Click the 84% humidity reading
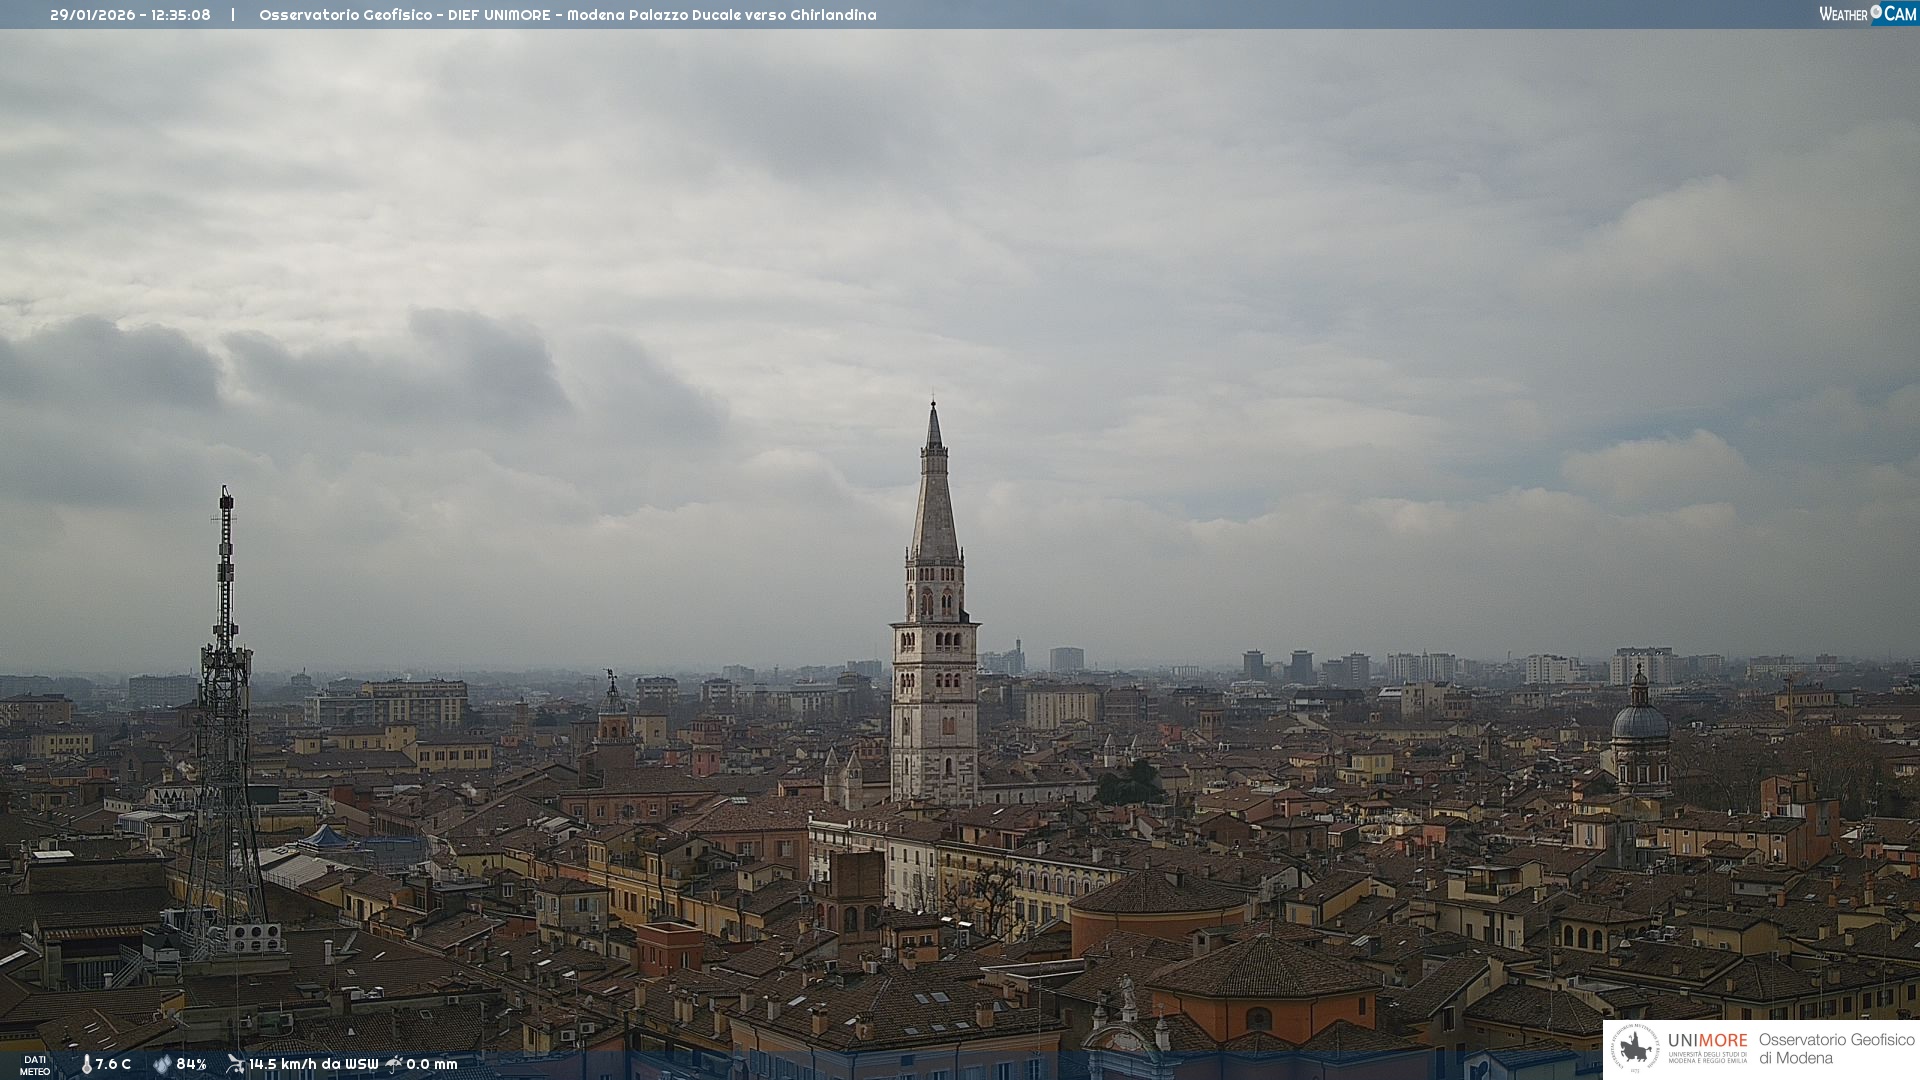The height and width of the screenshot is (1080, 1920). pyautogui.click(x=191, y=1064)
